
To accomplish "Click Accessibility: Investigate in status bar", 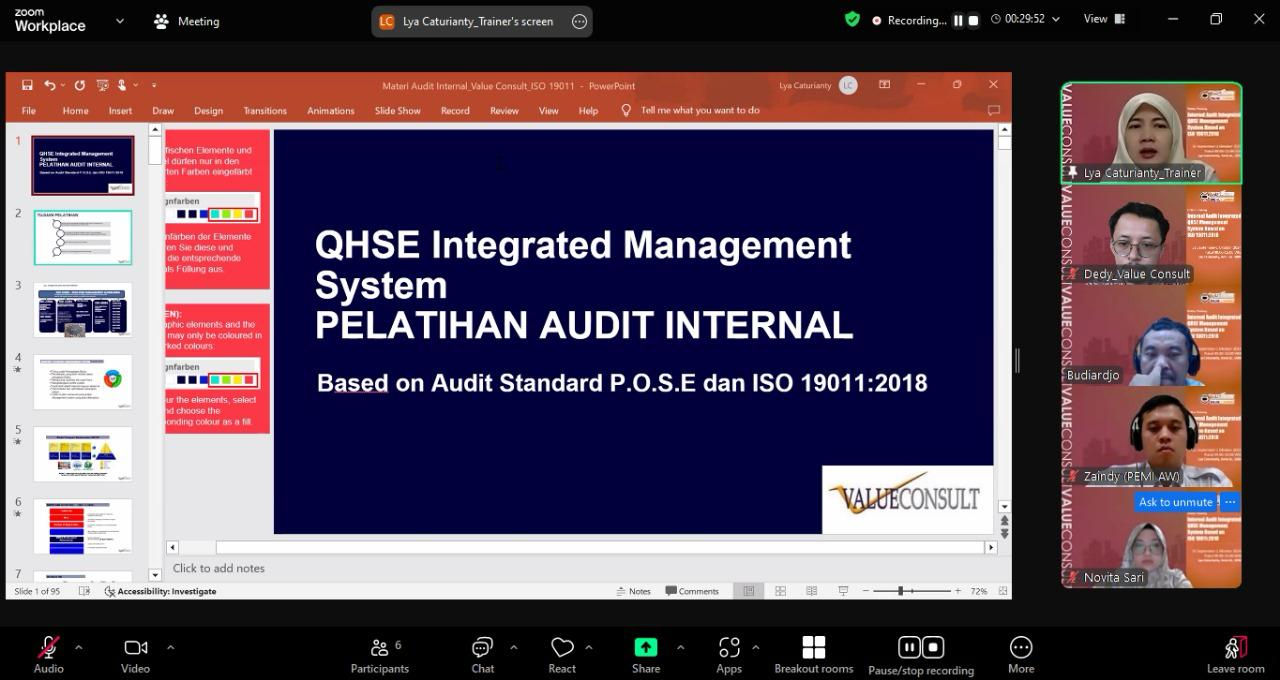I will point(160,591).
